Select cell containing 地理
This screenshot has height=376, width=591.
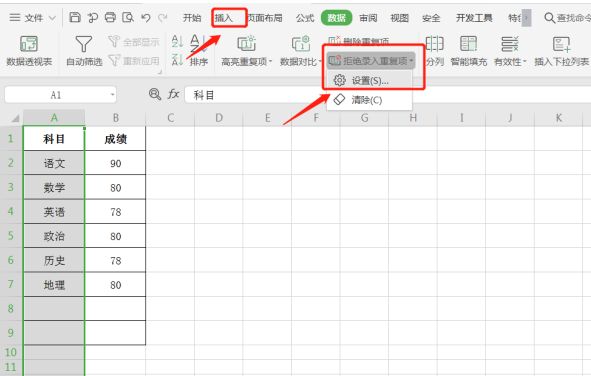click(x=54, y=284)
